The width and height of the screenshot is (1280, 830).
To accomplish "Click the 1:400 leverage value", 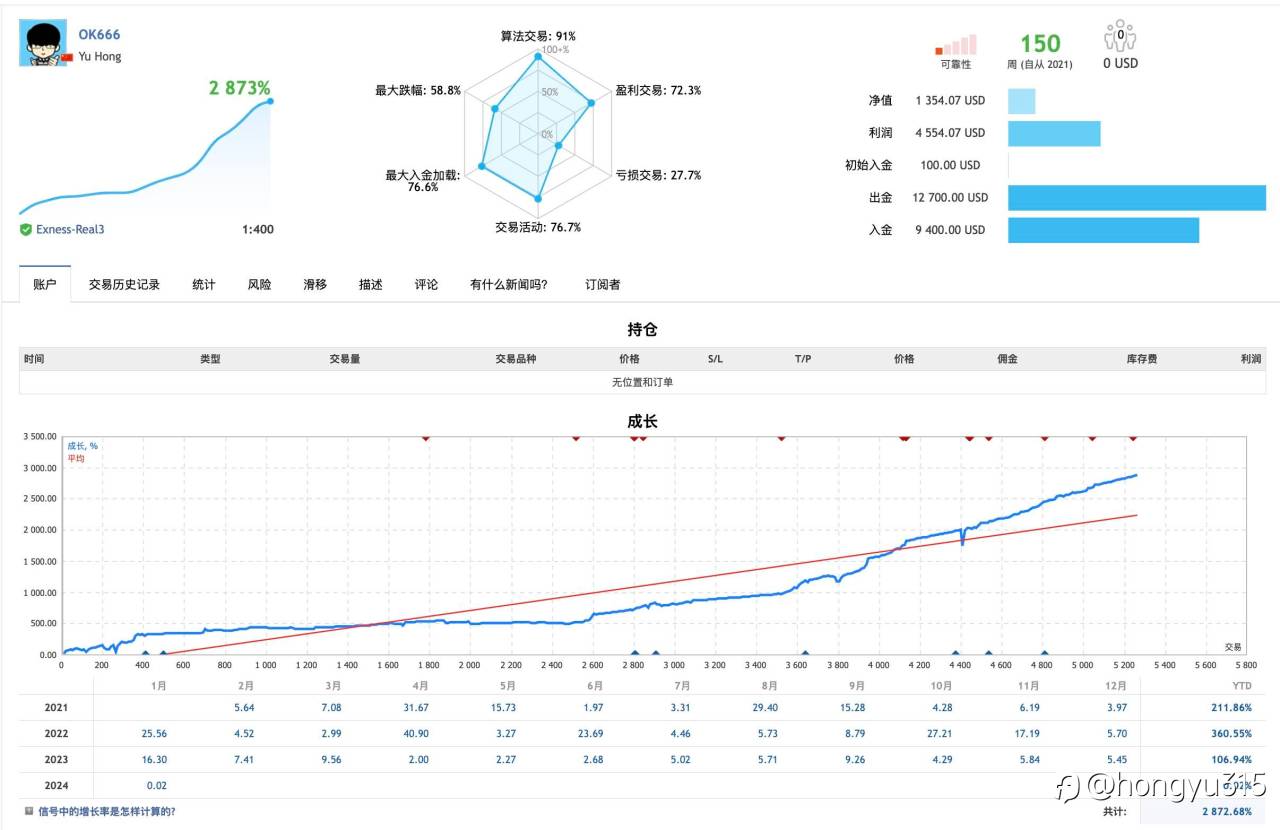I will [x=257, y=230].
